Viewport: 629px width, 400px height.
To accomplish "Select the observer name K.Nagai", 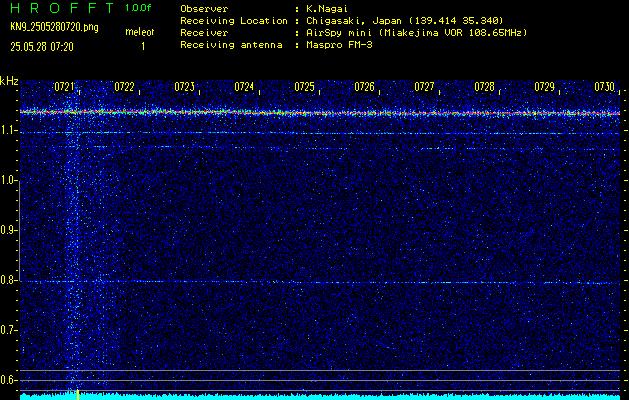I will tap(327, 9).
